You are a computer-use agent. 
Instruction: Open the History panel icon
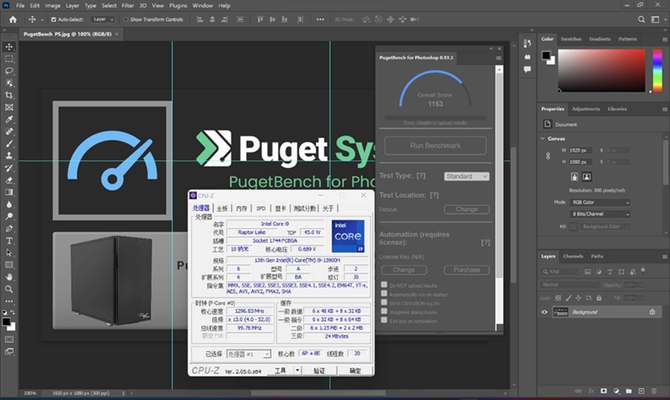(527, 44)
